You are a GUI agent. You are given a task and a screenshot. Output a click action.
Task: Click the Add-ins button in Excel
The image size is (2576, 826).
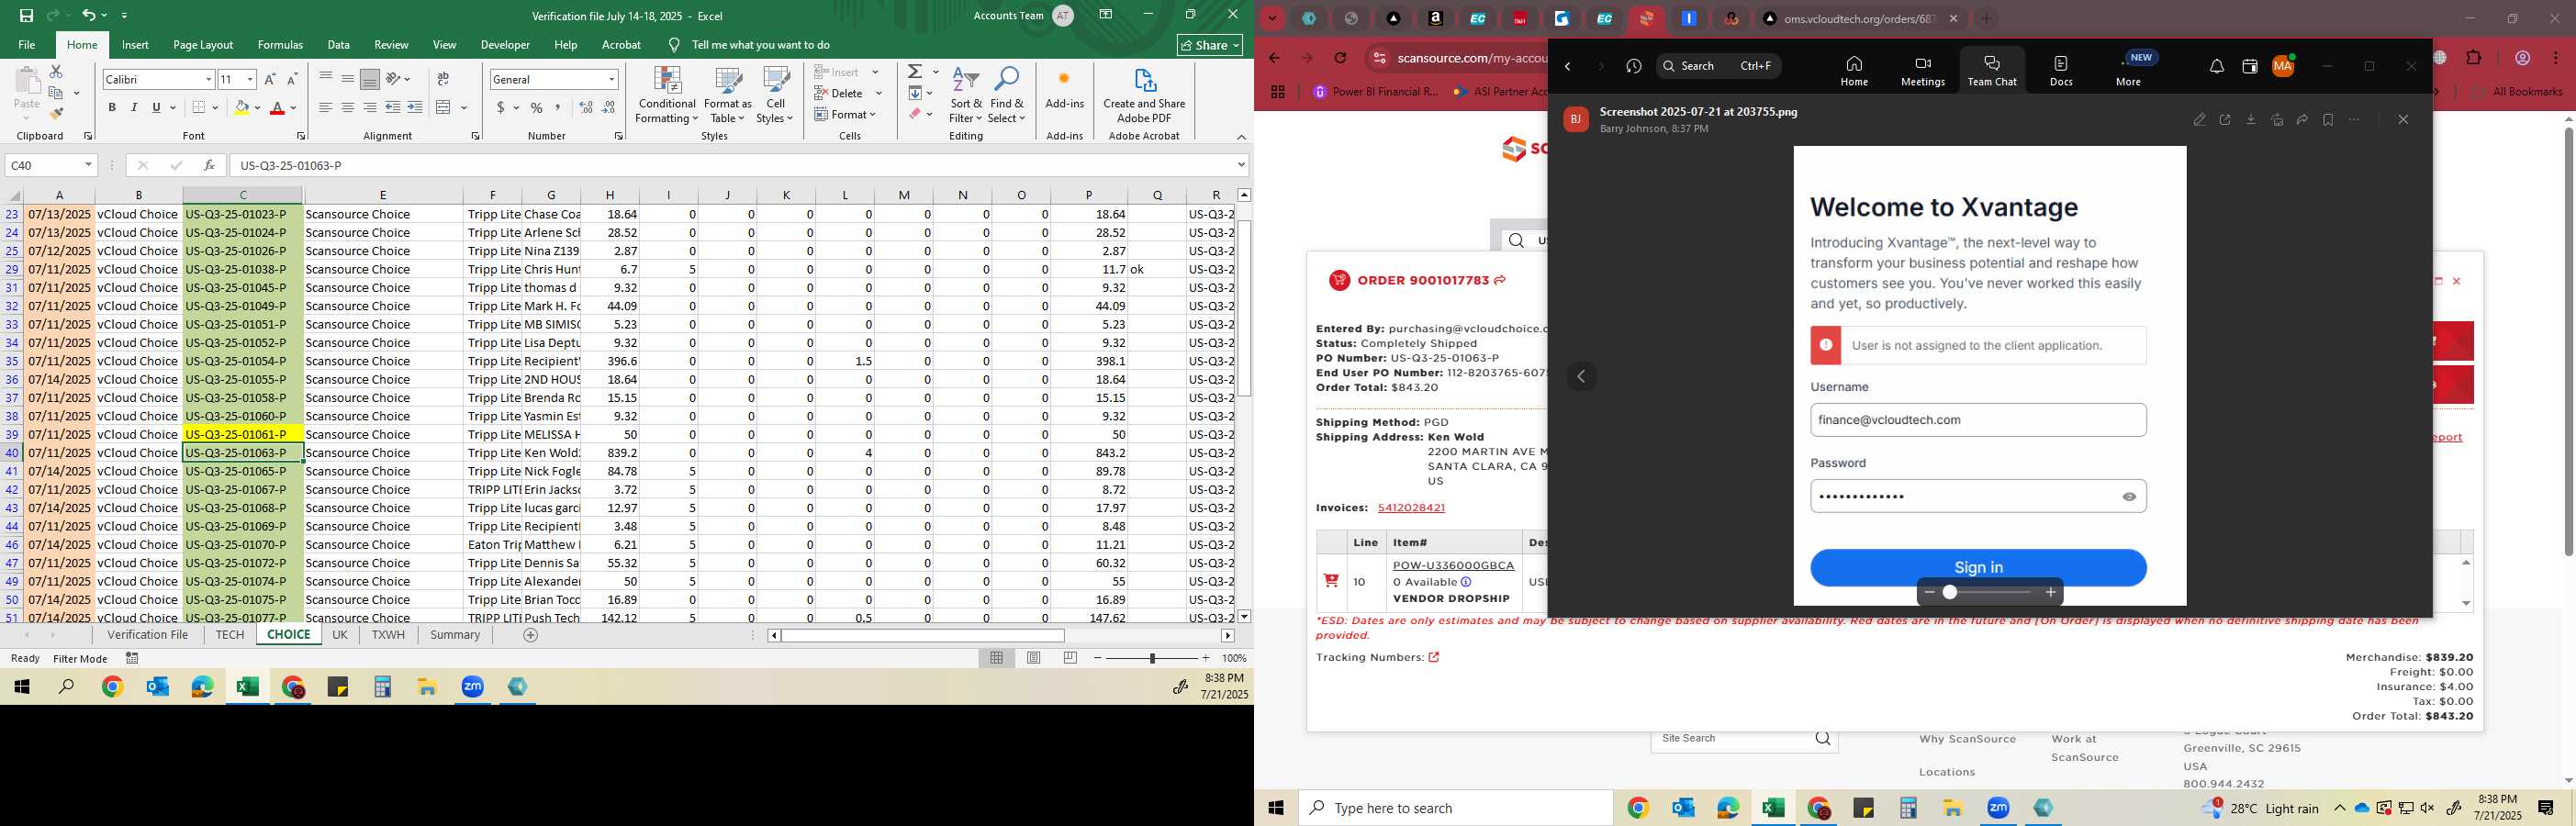pos(1064,88)
